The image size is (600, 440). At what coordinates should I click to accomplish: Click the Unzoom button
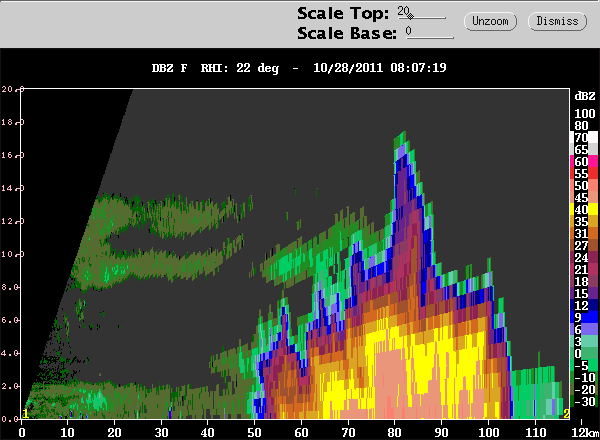point(490,21)
